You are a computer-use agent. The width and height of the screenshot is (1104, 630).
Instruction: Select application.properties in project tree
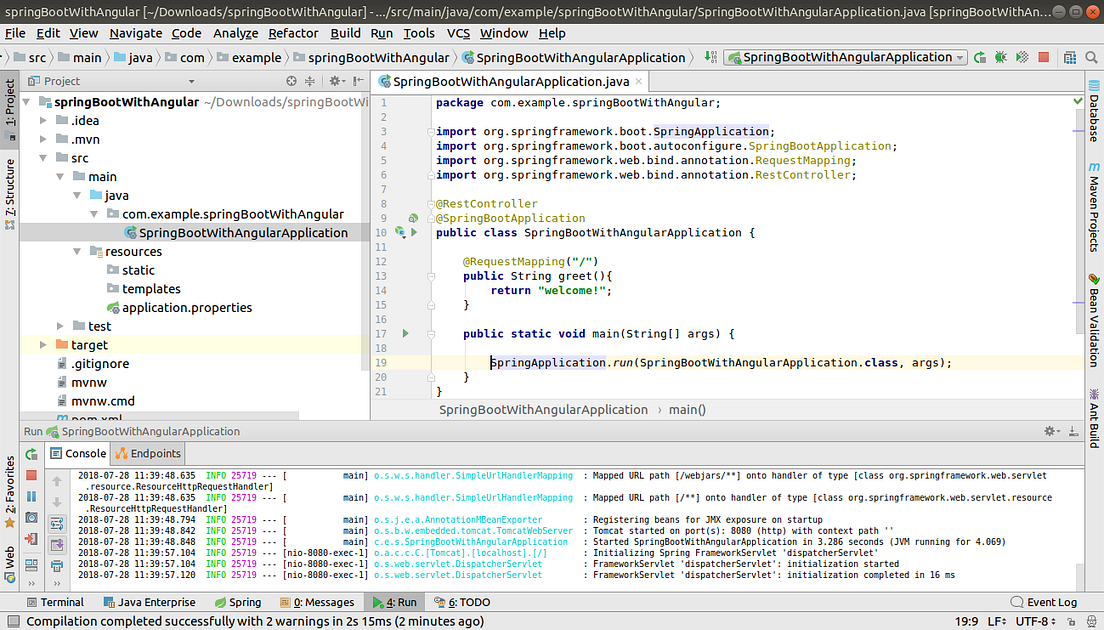coord(179,308)
